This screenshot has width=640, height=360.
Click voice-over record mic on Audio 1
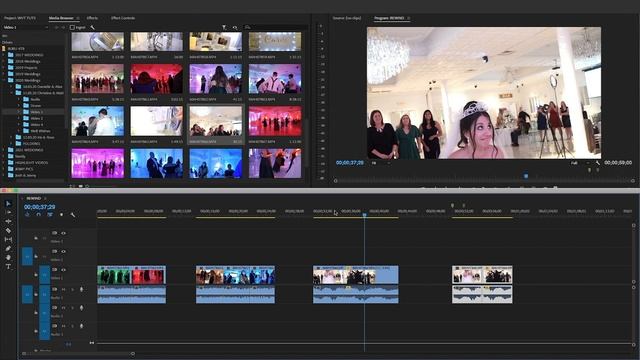pos(82,289)
